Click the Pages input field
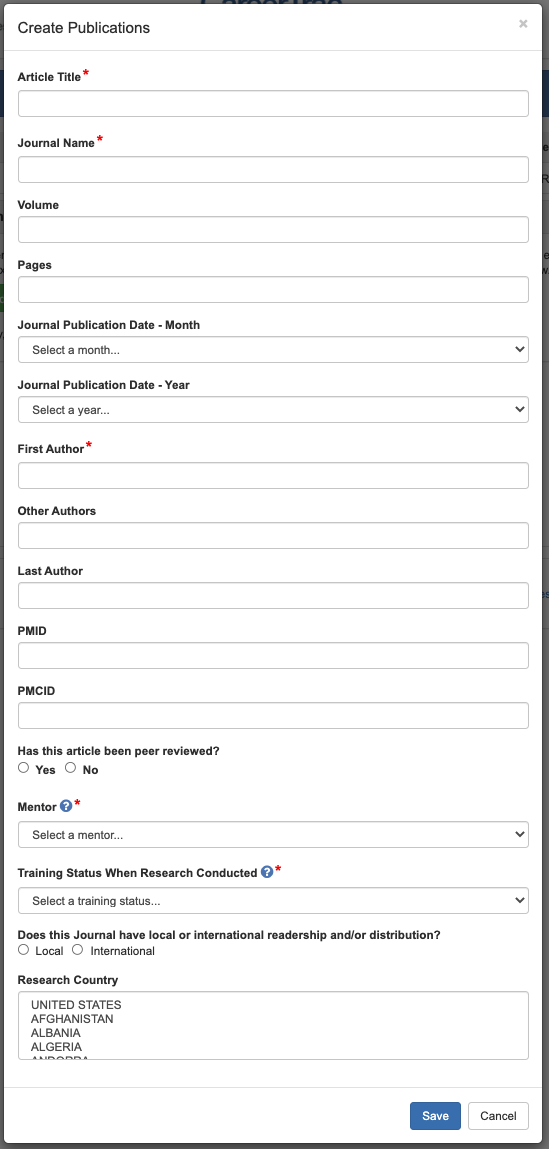 [x=273, y=289]
